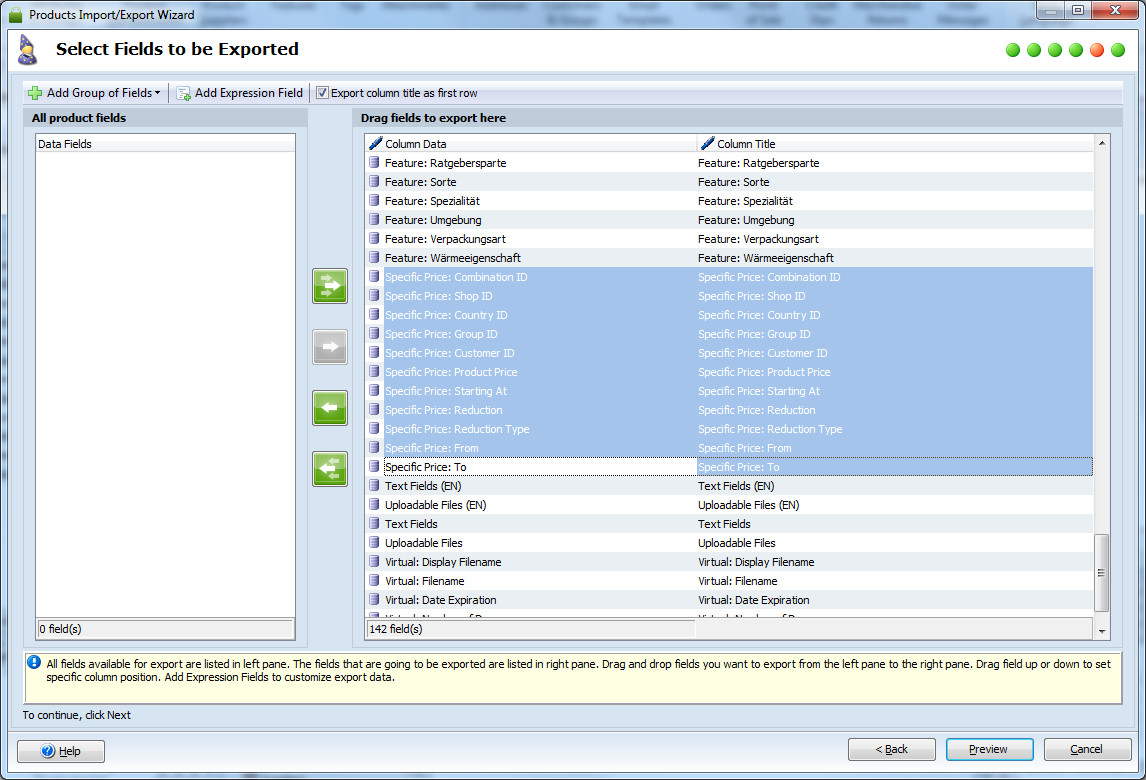Select the Text Fields row

click(729, 523)
